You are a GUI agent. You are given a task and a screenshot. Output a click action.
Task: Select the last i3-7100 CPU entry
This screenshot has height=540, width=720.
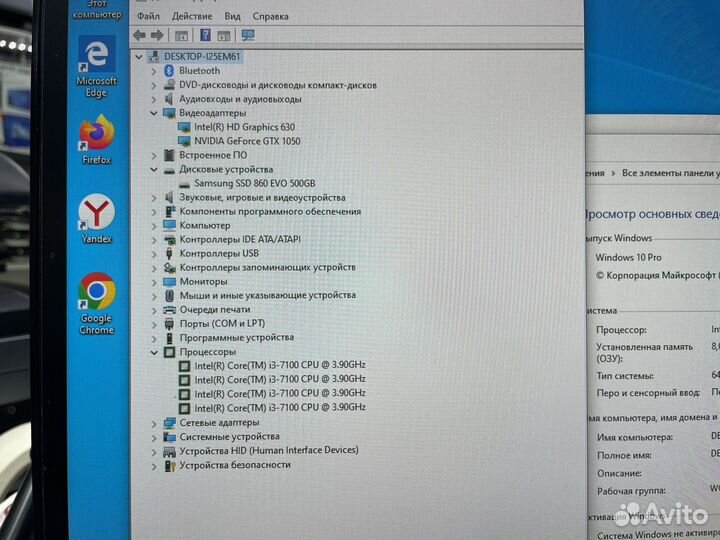[x=280, y=408]
